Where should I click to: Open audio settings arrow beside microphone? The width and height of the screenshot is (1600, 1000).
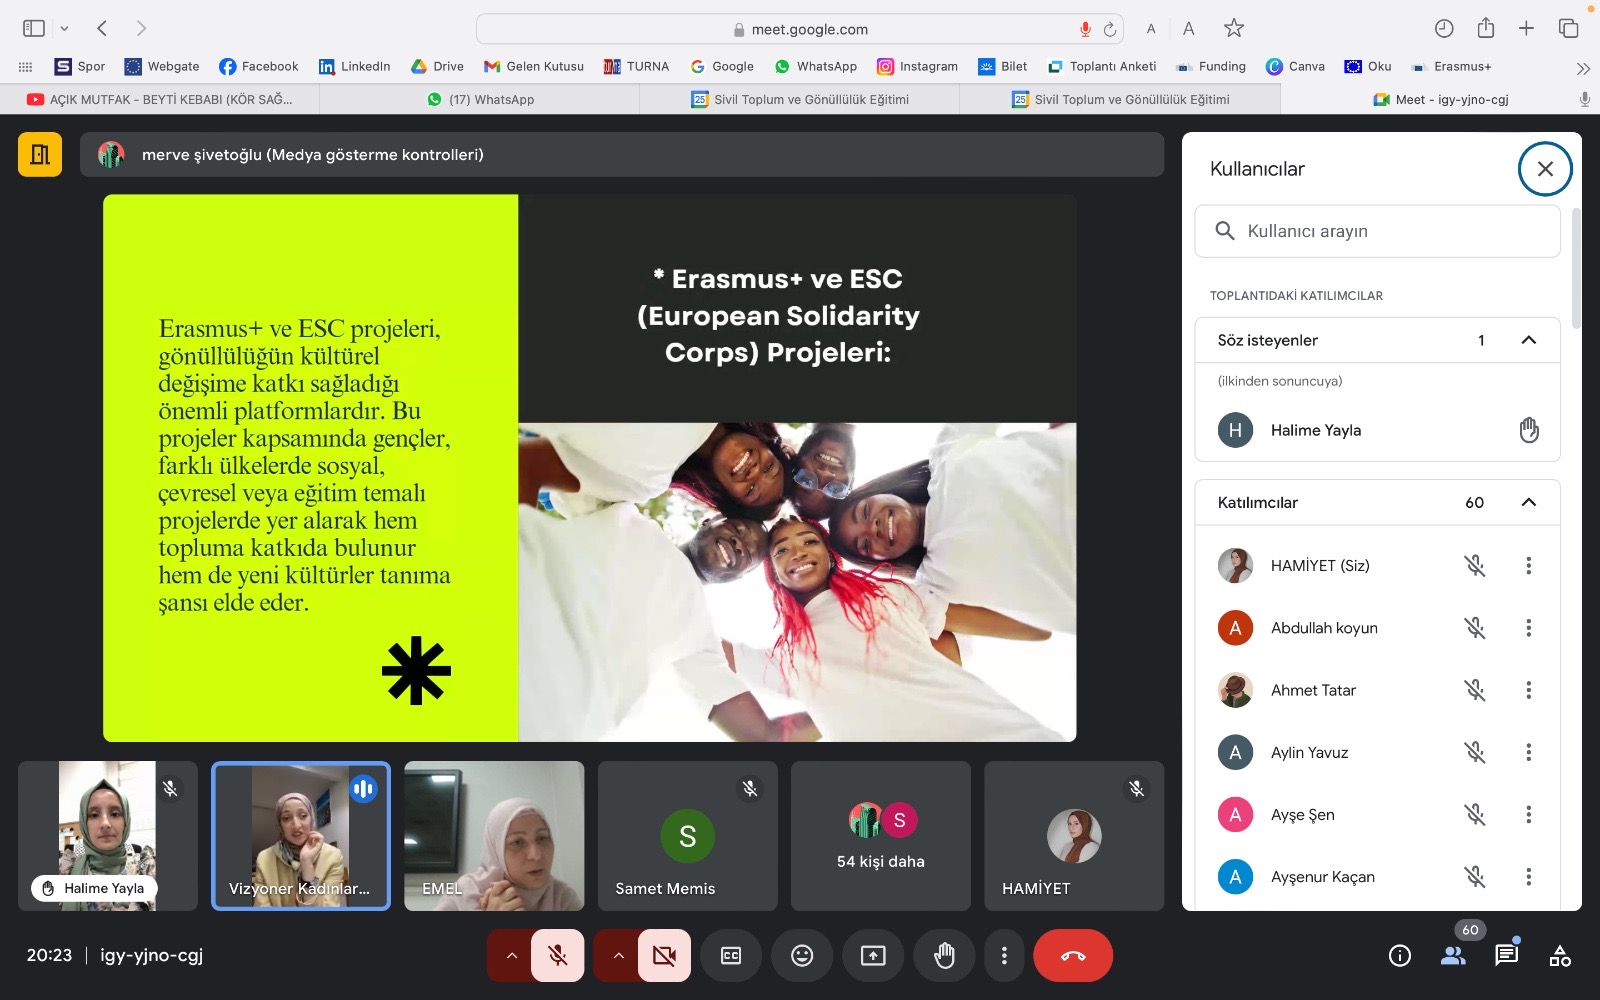click(511, 956)
